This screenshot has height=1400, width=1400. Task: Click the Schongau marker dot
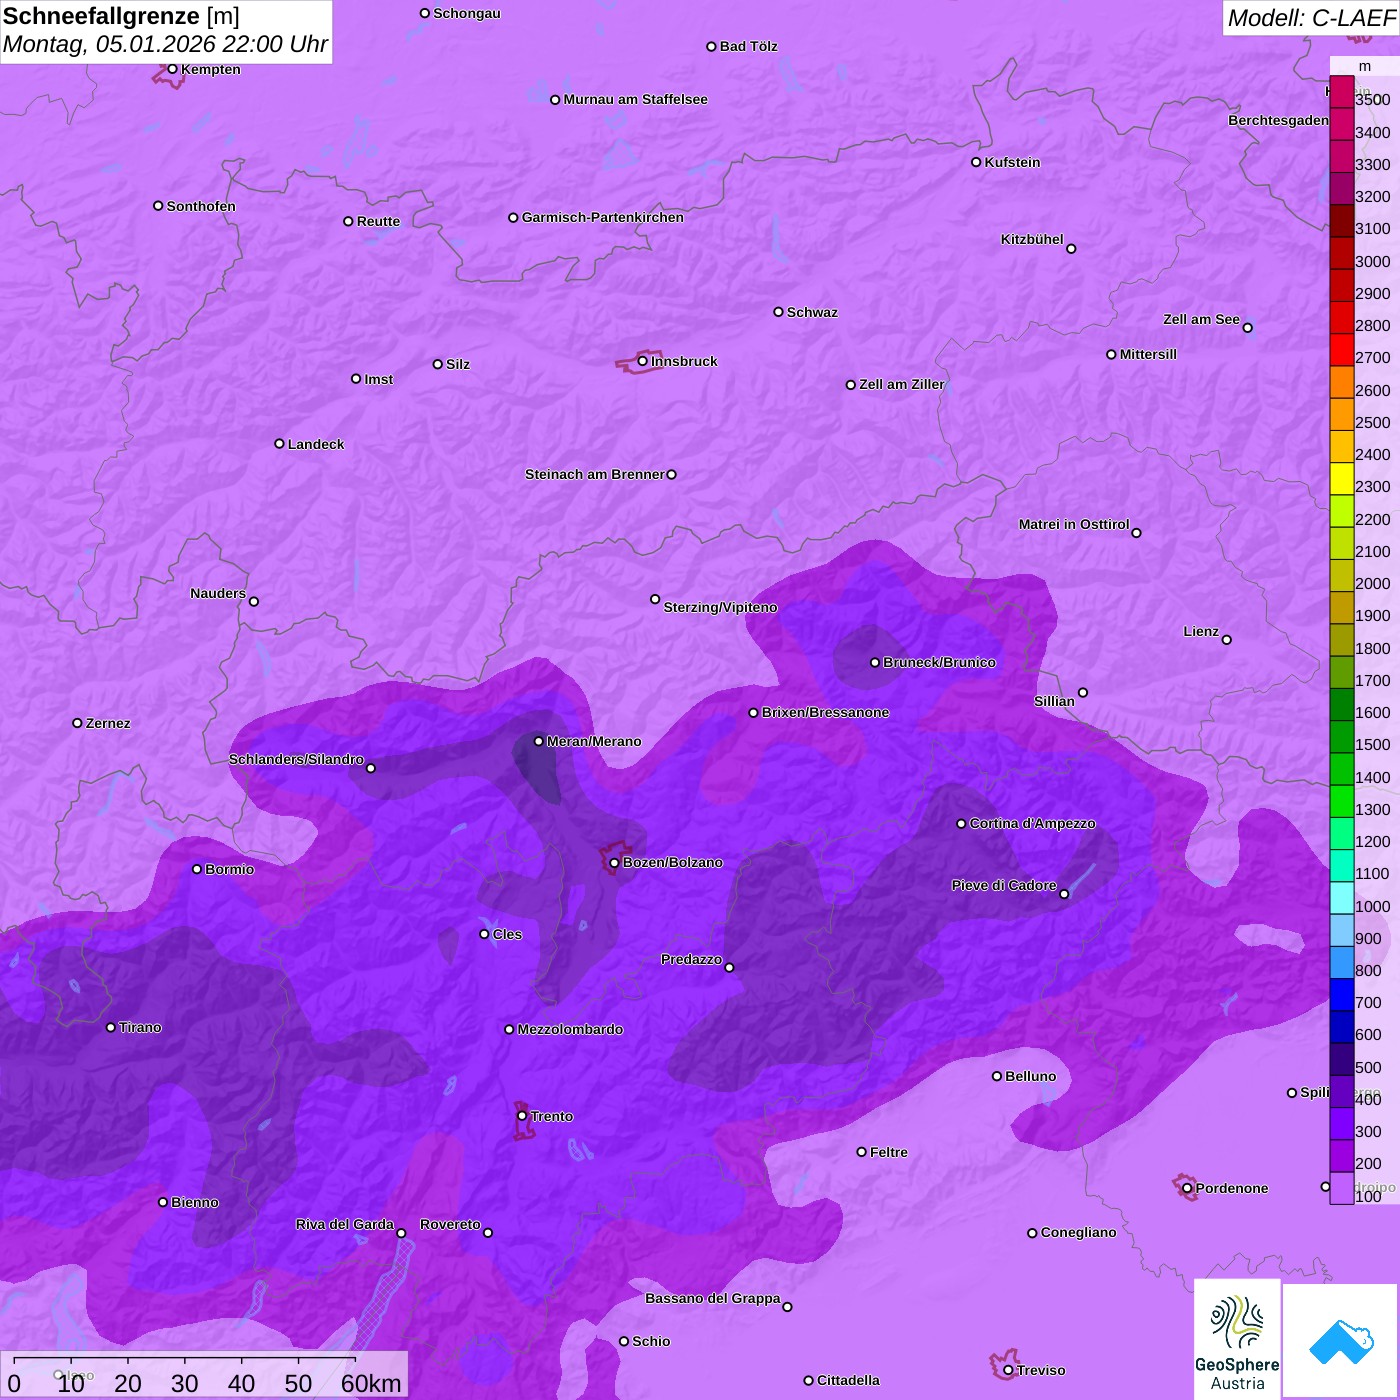(425, 13)
